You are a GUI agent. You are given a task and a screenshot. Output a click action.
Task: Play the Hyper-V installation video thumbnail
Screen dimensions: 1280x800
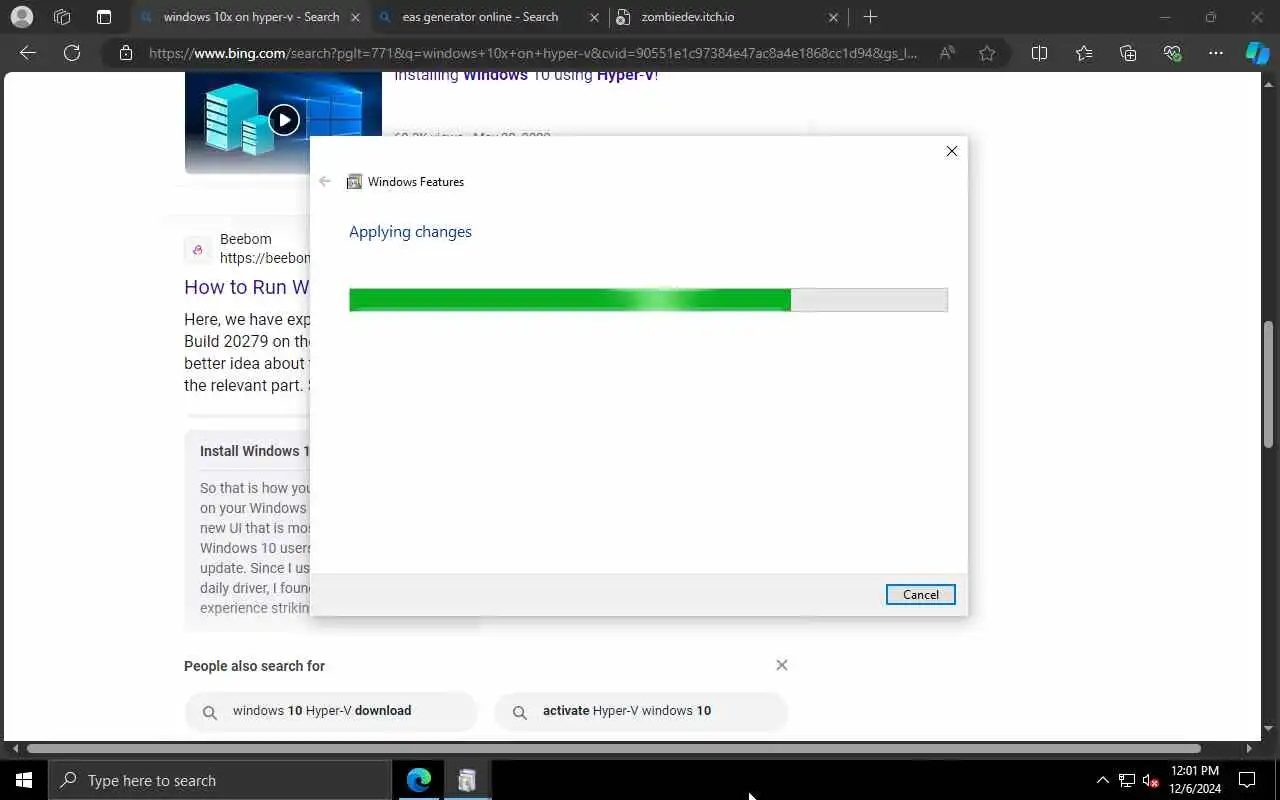pos(283,121)
